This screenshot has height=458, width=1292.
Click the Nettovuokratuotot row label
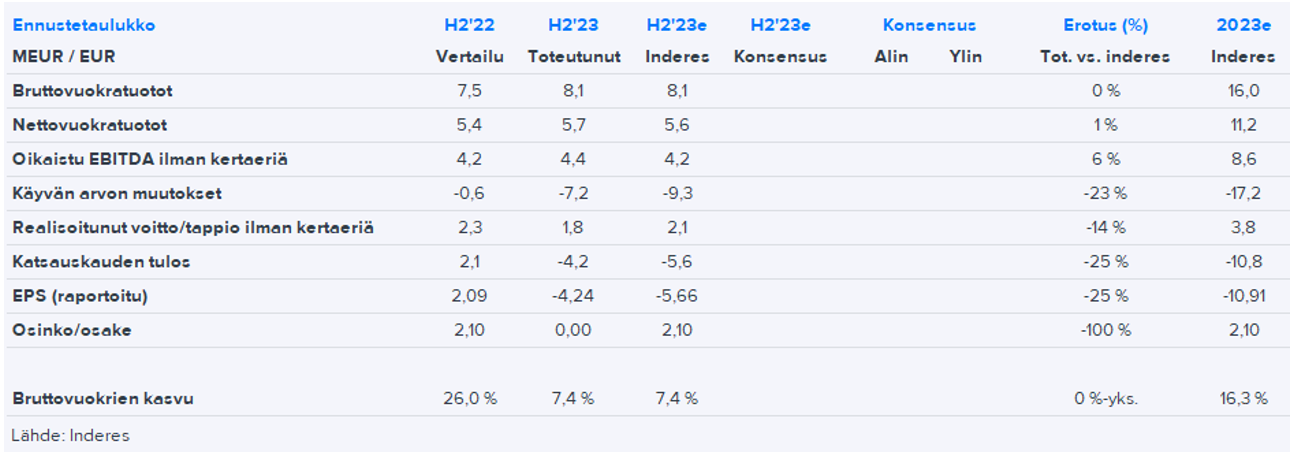[x=90, y=125]
